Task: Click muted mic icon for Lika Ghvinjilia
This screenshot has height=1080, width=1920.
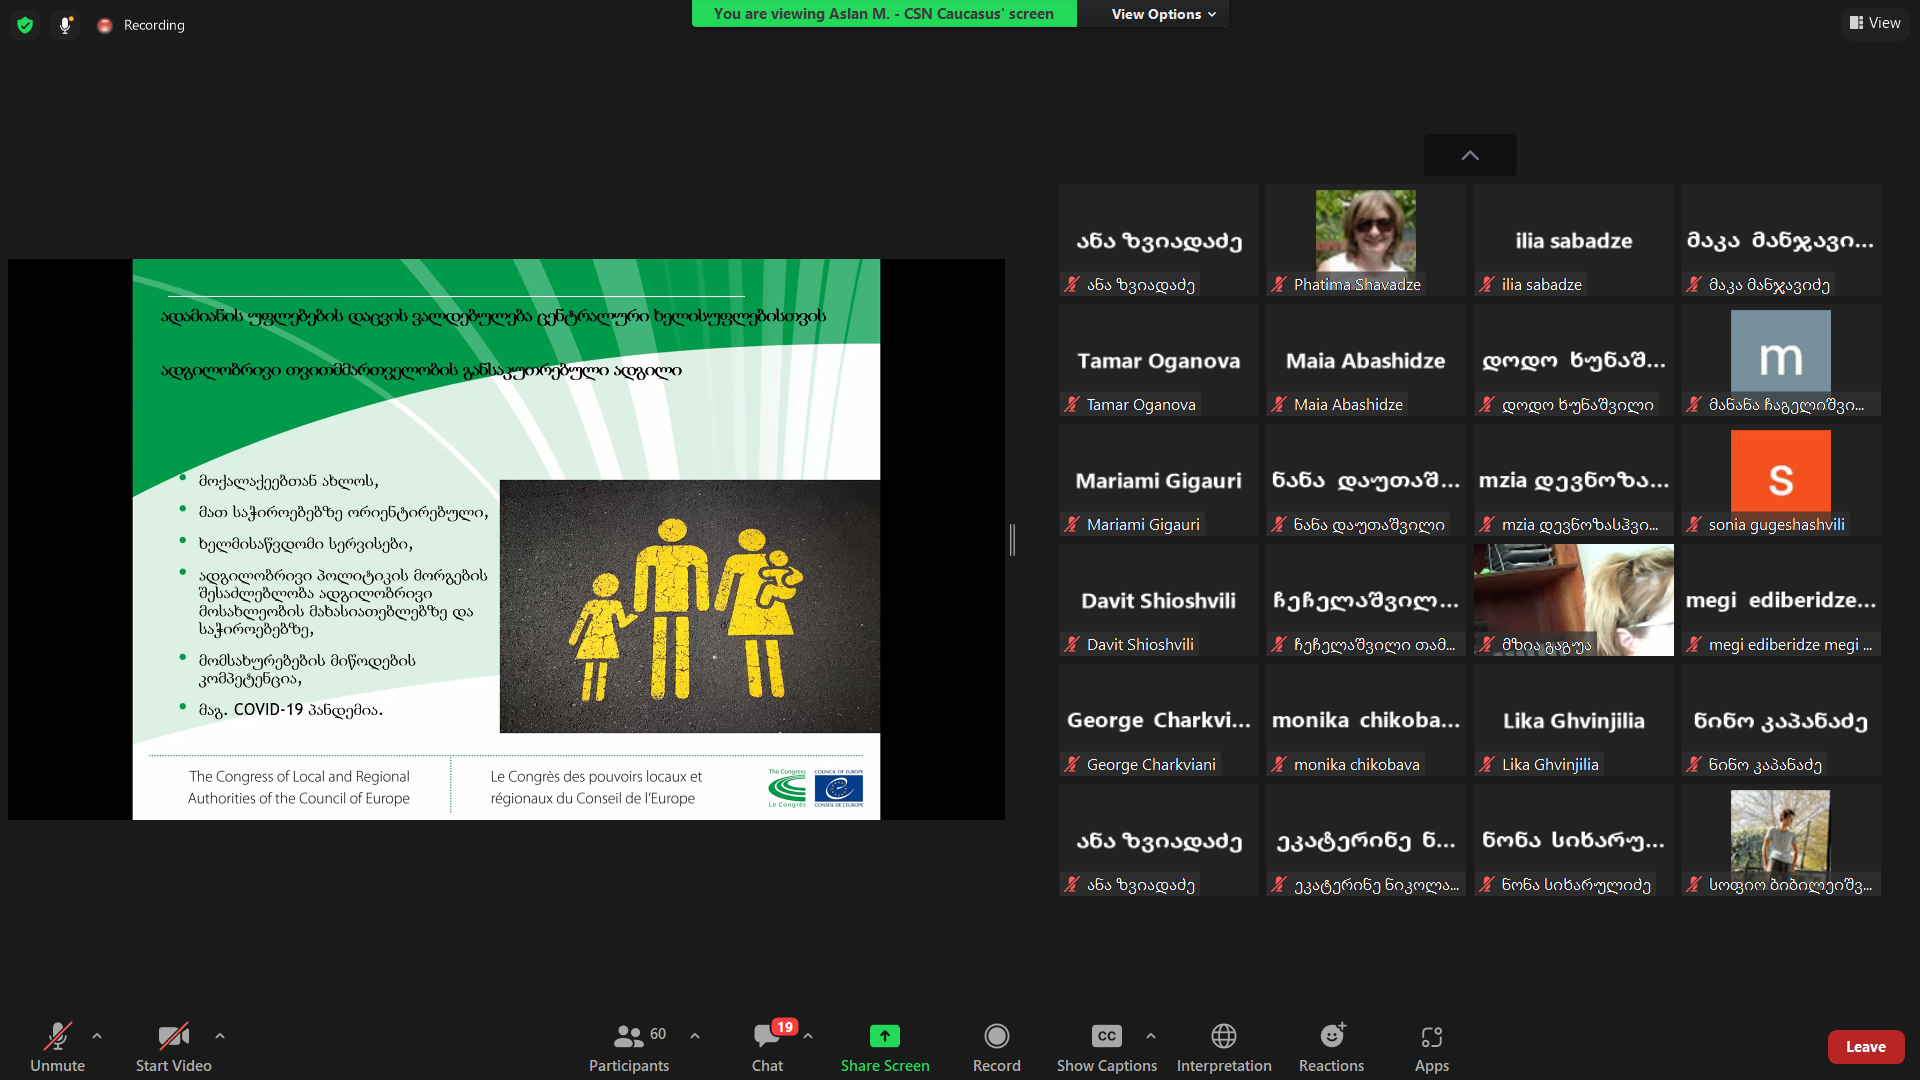Action: [x=1487, y=765]
